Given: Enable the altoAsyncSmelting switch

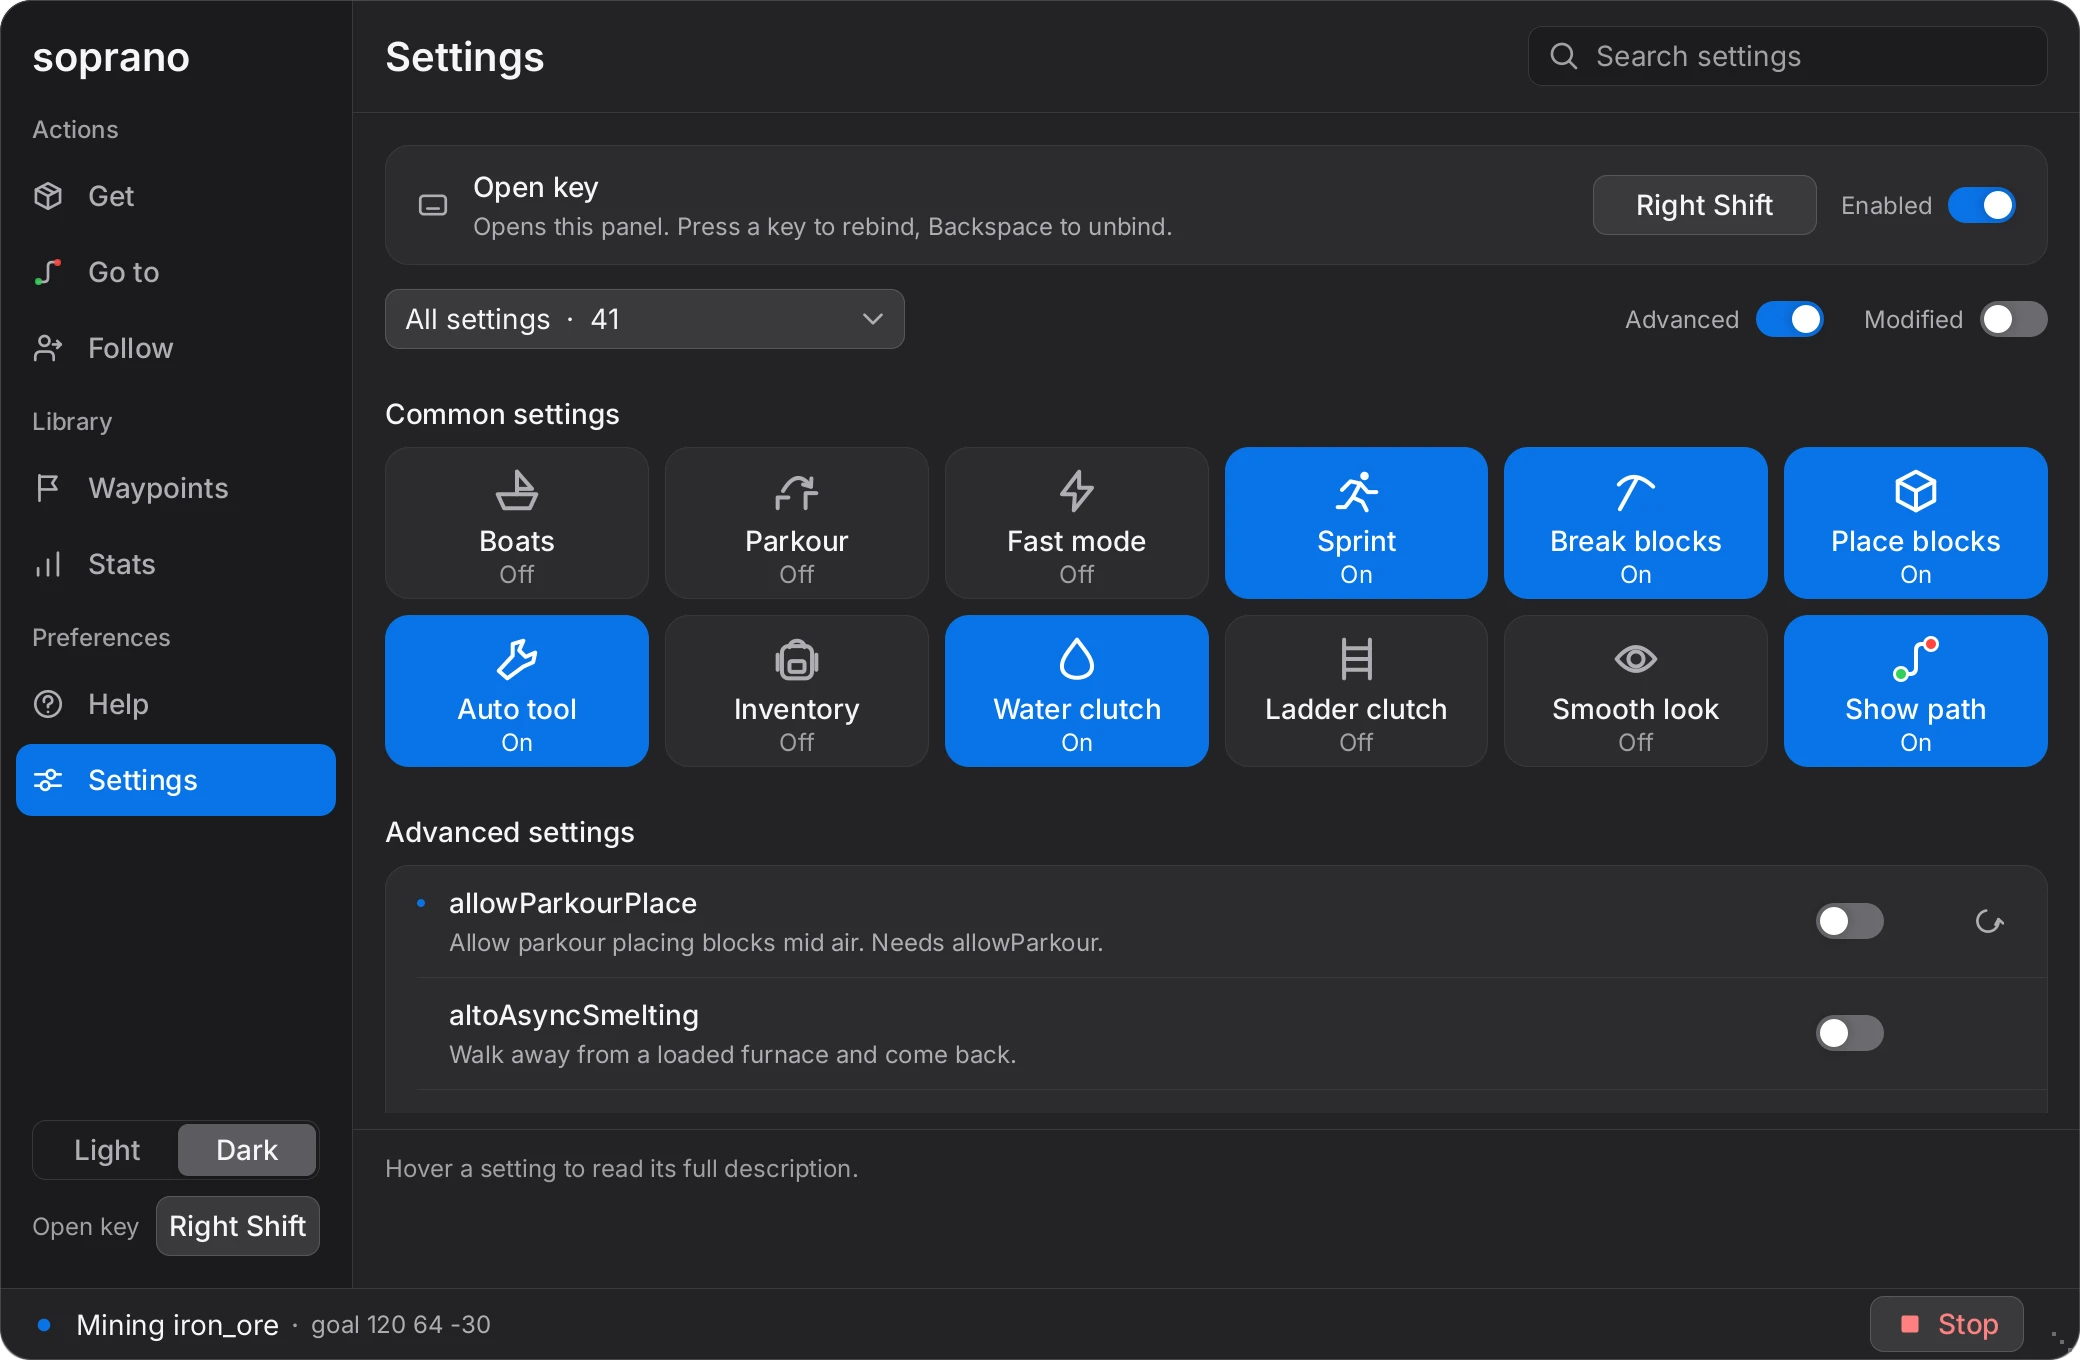Looking at the screenshot, I should pos(1849,1033).
